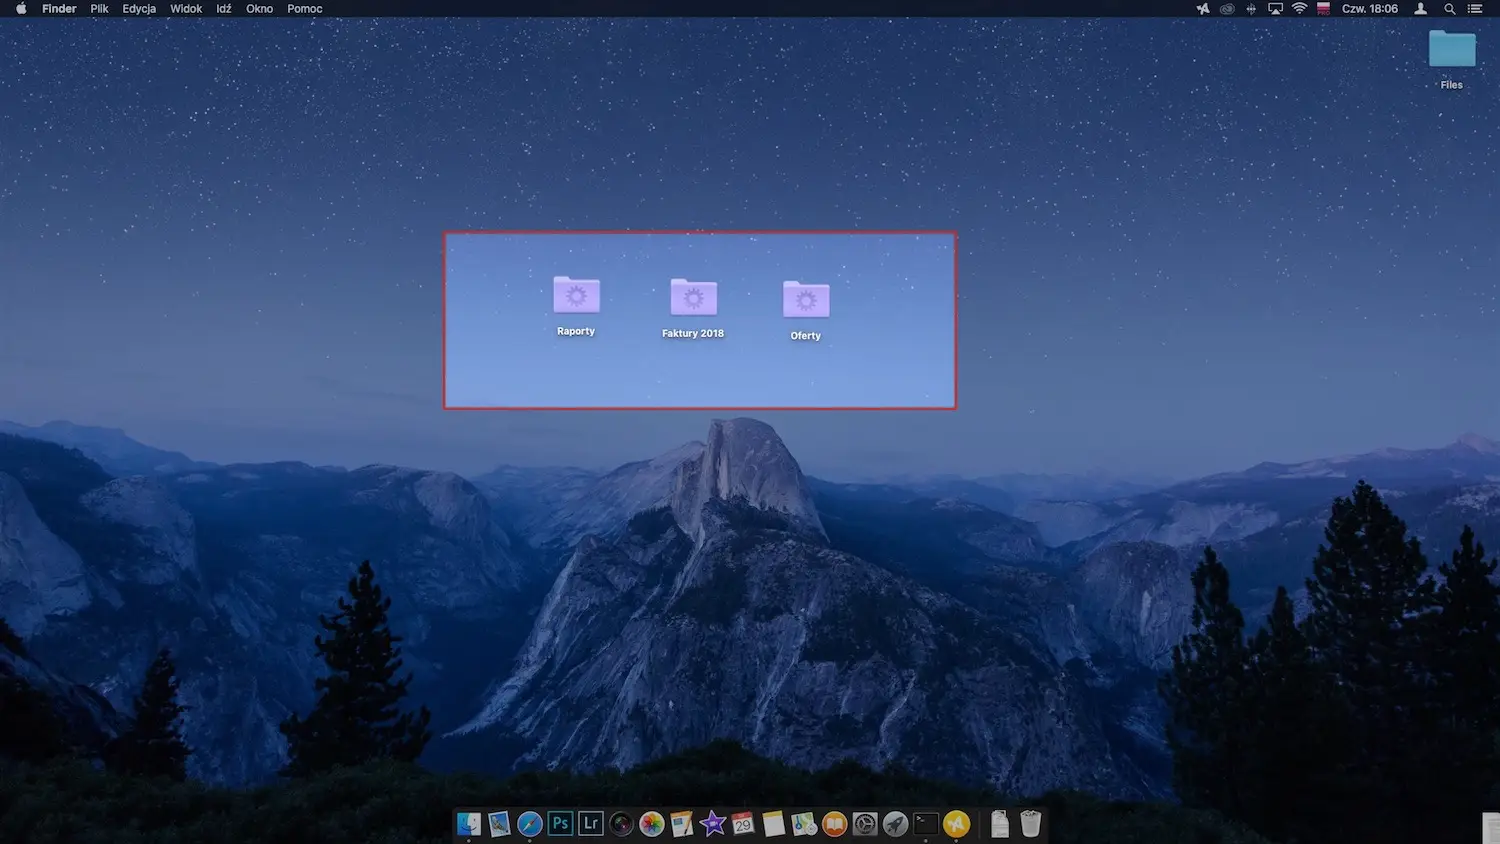Screen dimensions: 1500x844
Task: Launch Adobe Photoshop from the Dock
Action: point(560,823)
